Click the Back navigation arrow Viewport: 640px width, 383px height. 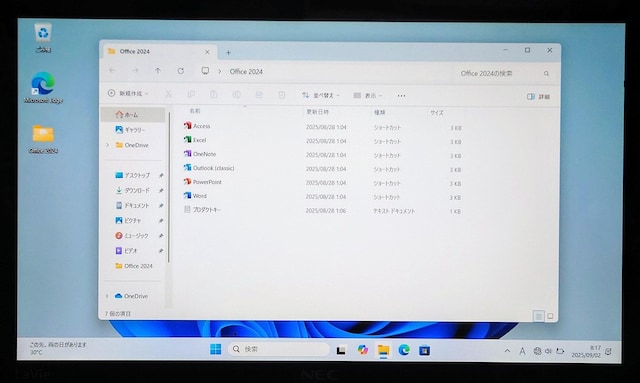pos(112,70)
